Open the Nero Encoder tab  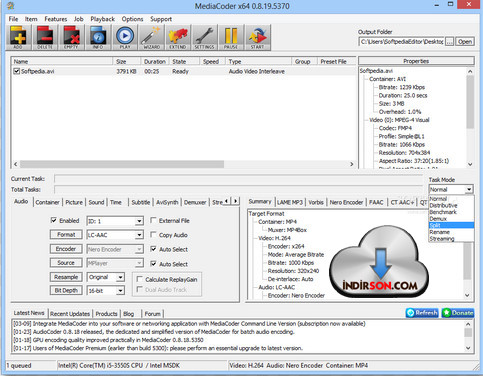(346, 202)
